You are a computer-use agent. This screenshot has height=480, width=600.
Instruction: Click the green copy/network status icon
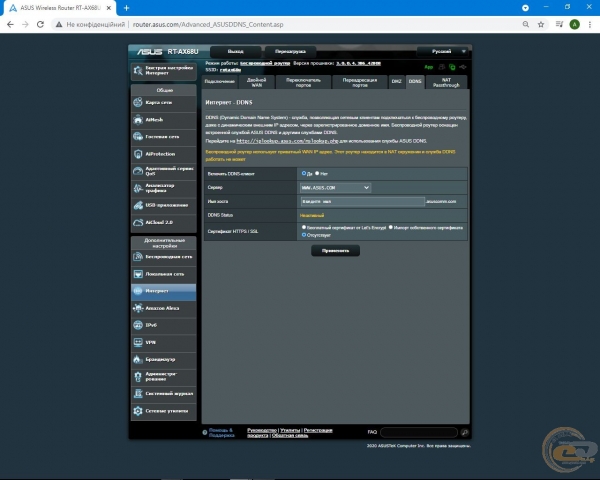452,67
